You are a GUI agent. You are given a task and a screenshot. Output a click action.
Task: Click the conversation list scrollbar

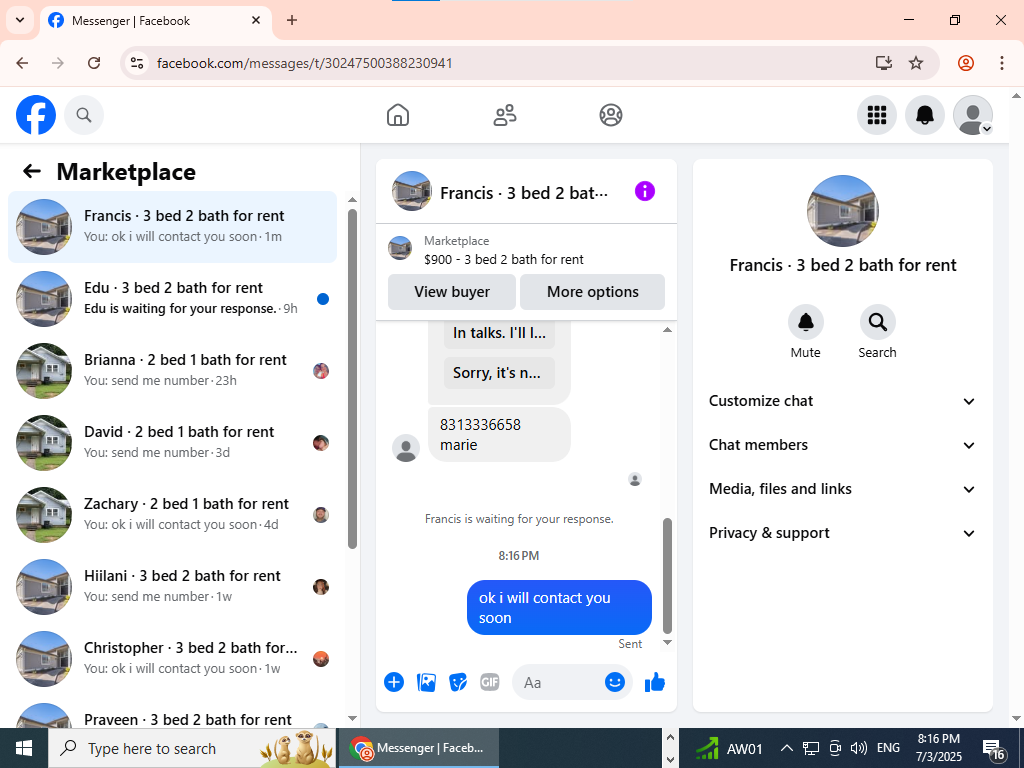353,379
